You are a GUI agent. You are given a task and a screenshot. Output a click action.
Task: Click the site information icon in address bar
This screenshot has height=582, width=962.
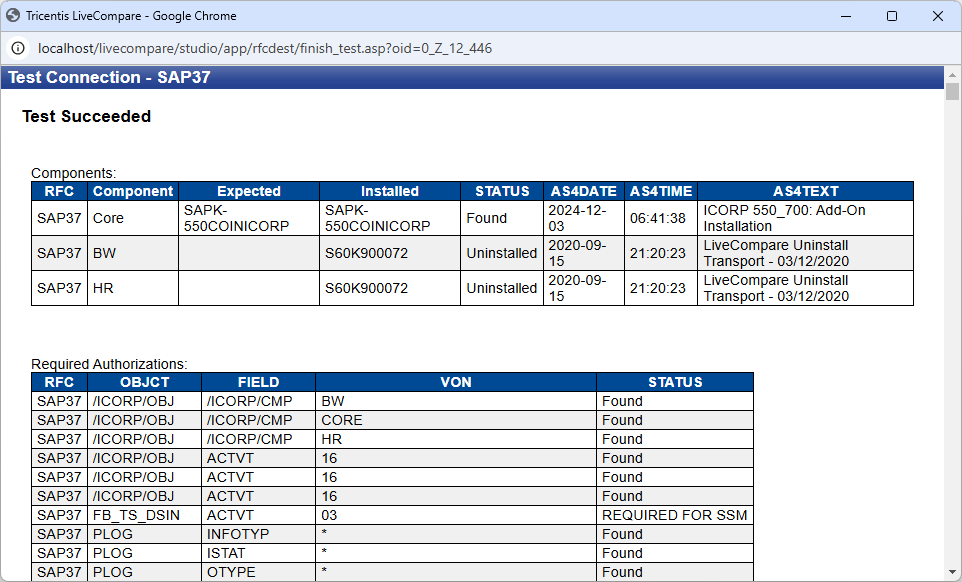point(18,48)
